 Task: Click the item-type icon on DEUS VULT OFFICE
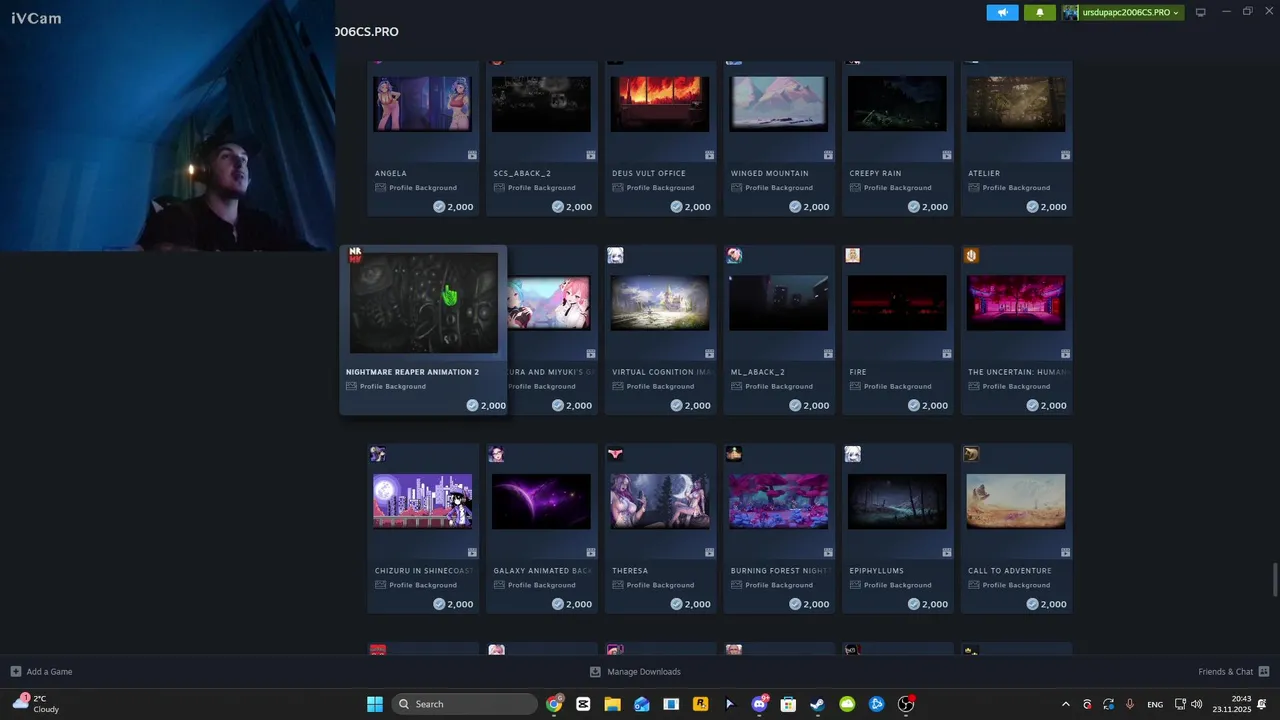(709, 155)
